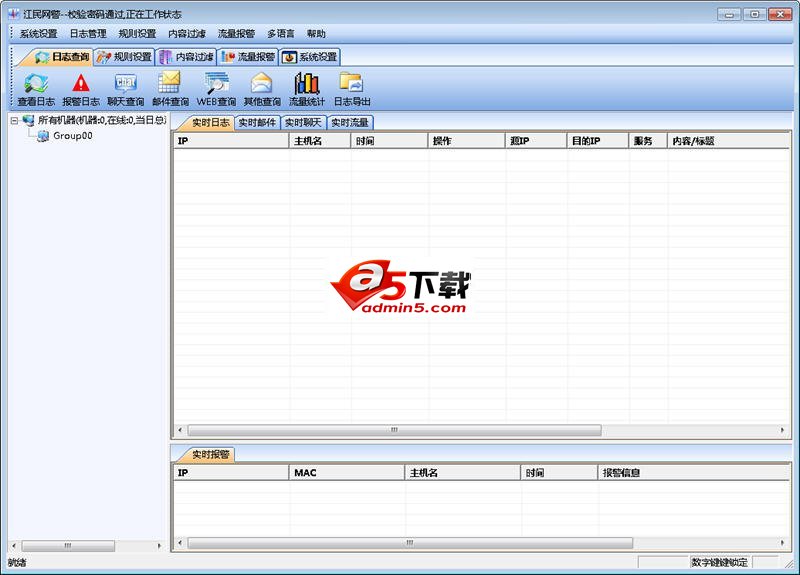Click the 就绪 status text
The width and height of the screenshot is (800, 575).
tap(17, 563)
